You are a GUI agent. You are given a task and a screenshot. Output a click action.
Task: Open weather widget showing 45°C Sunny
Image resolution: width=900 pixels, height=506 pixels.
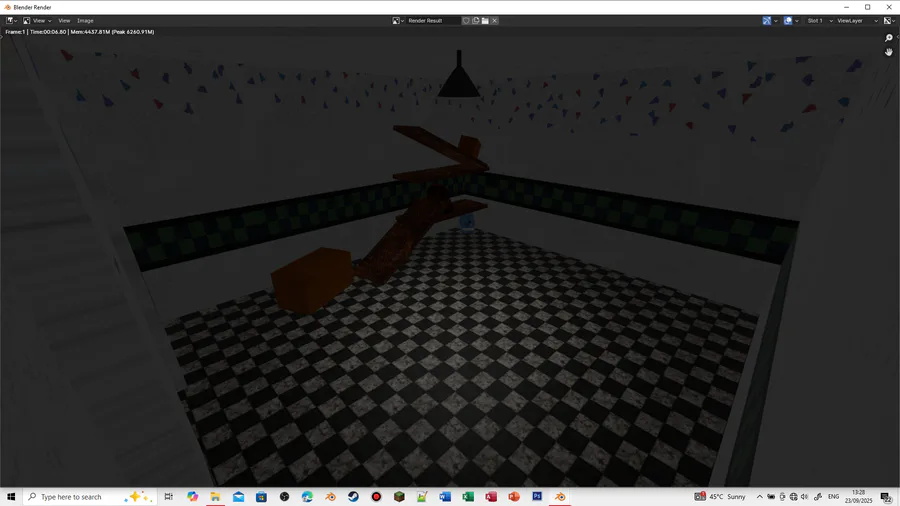(720, 497)
